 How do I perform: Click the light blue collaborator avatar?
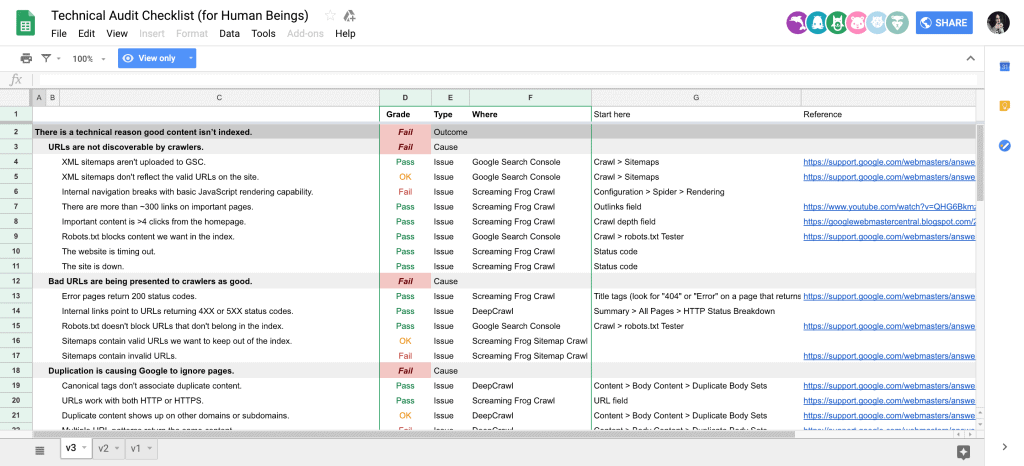(x=878, y=23)
